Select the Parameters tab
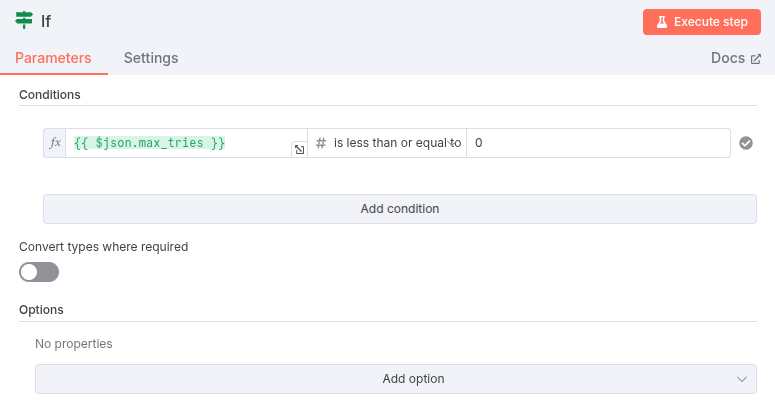Viewport: 775px width, 409px height. (x=53, y=58)
